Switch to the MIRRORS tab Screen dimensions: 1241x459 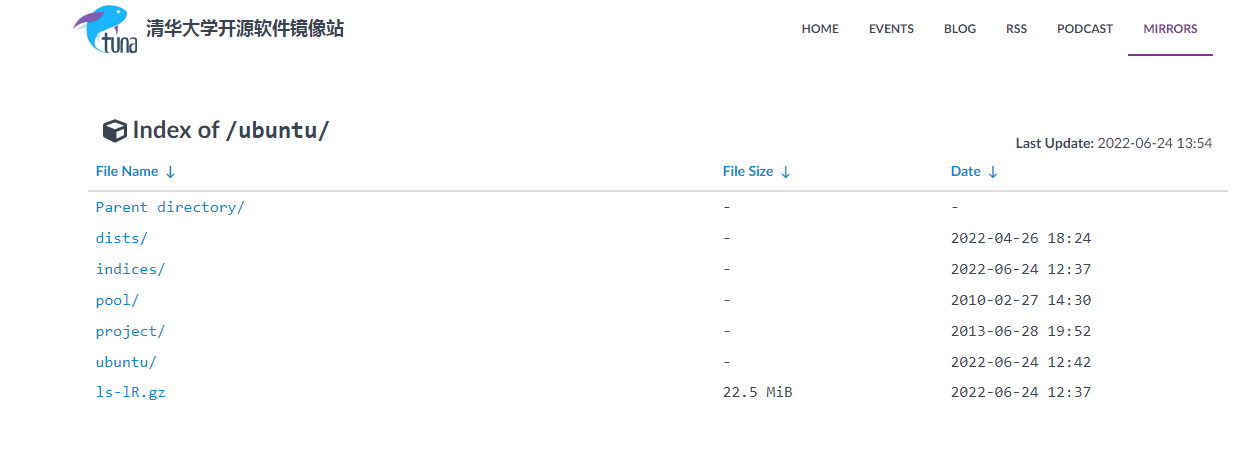1170,29
